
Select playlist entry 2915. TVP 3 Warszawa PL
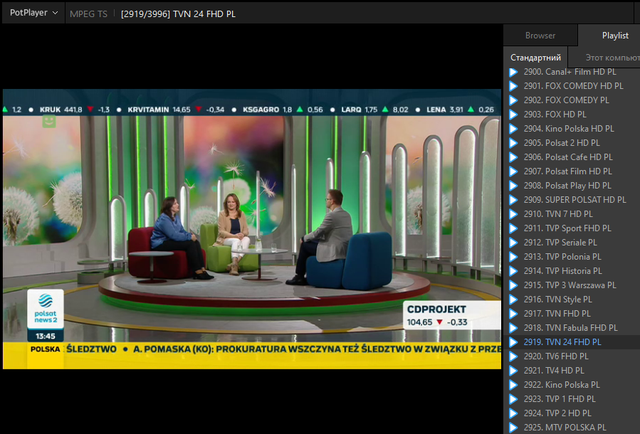570,285
